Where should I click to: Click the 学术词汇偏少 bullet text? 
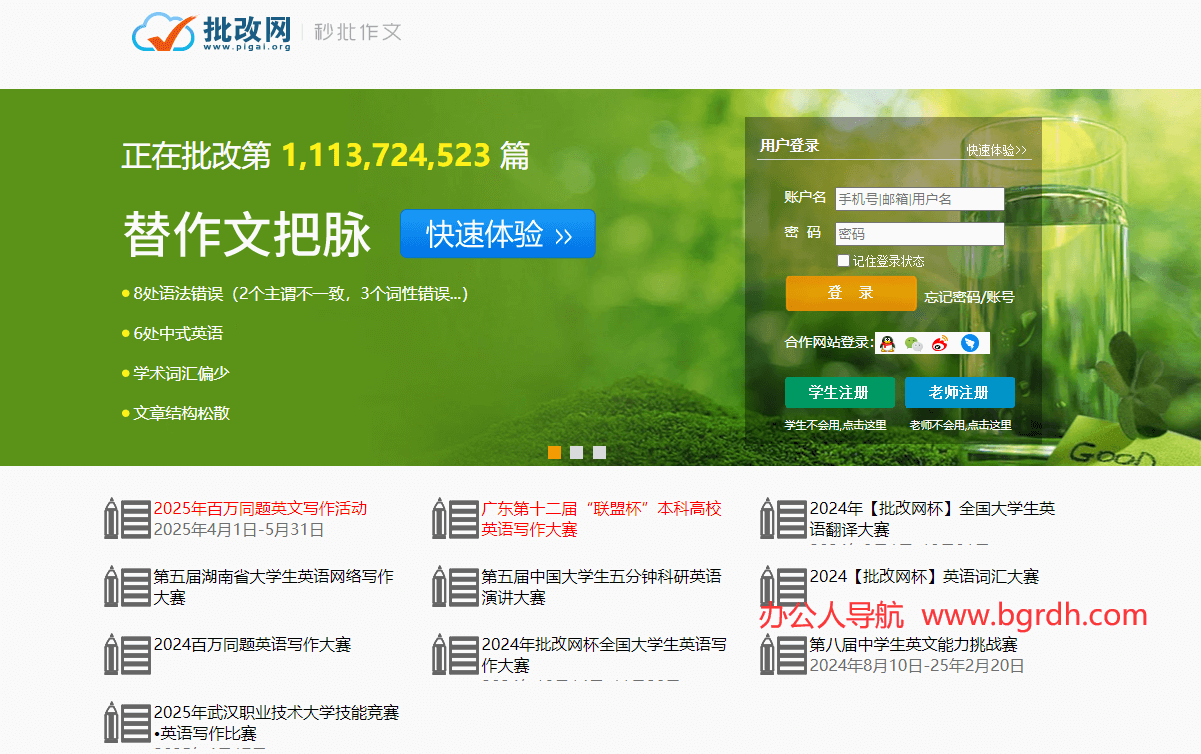coord(181,373)
